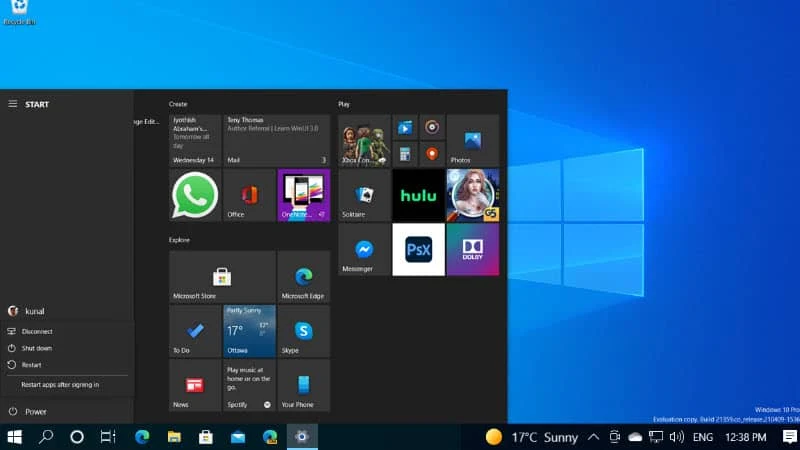800x450 pixels.
Task: Open the 12:38 PM clock
Action: [745, 437]
